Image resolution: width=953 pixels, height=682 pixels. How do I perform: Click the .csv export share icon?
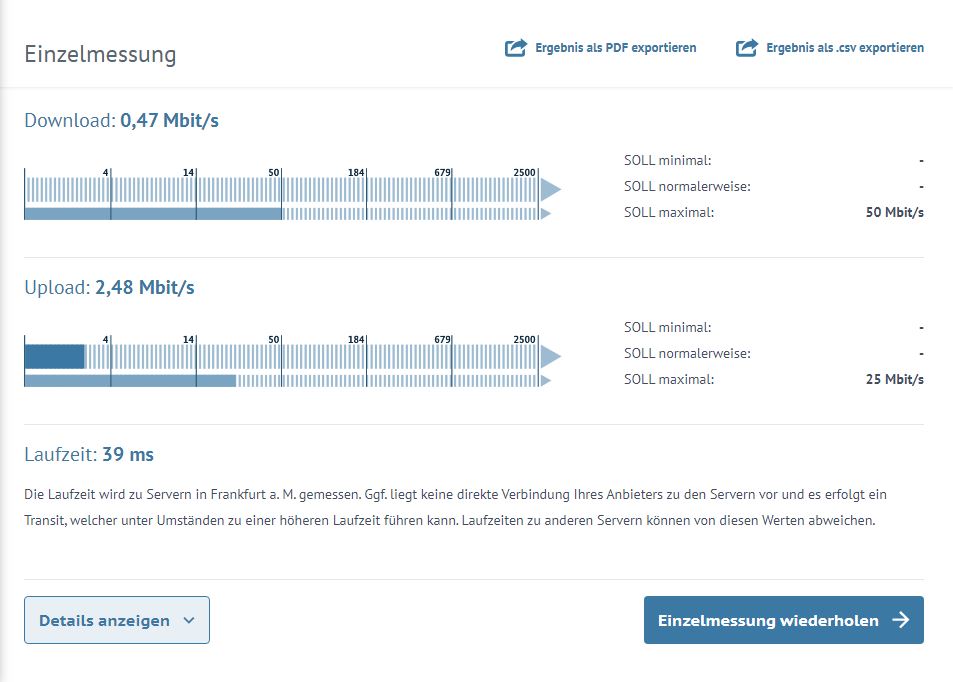click(x=747, y=48)
